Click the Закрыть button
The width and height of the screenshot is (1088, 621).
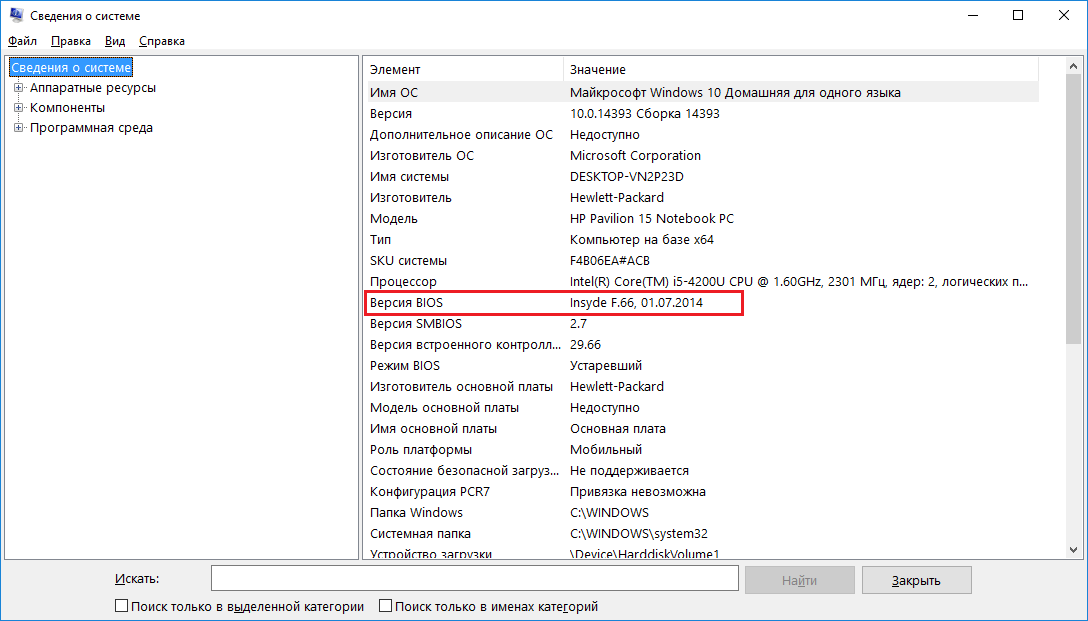point(915,580)
